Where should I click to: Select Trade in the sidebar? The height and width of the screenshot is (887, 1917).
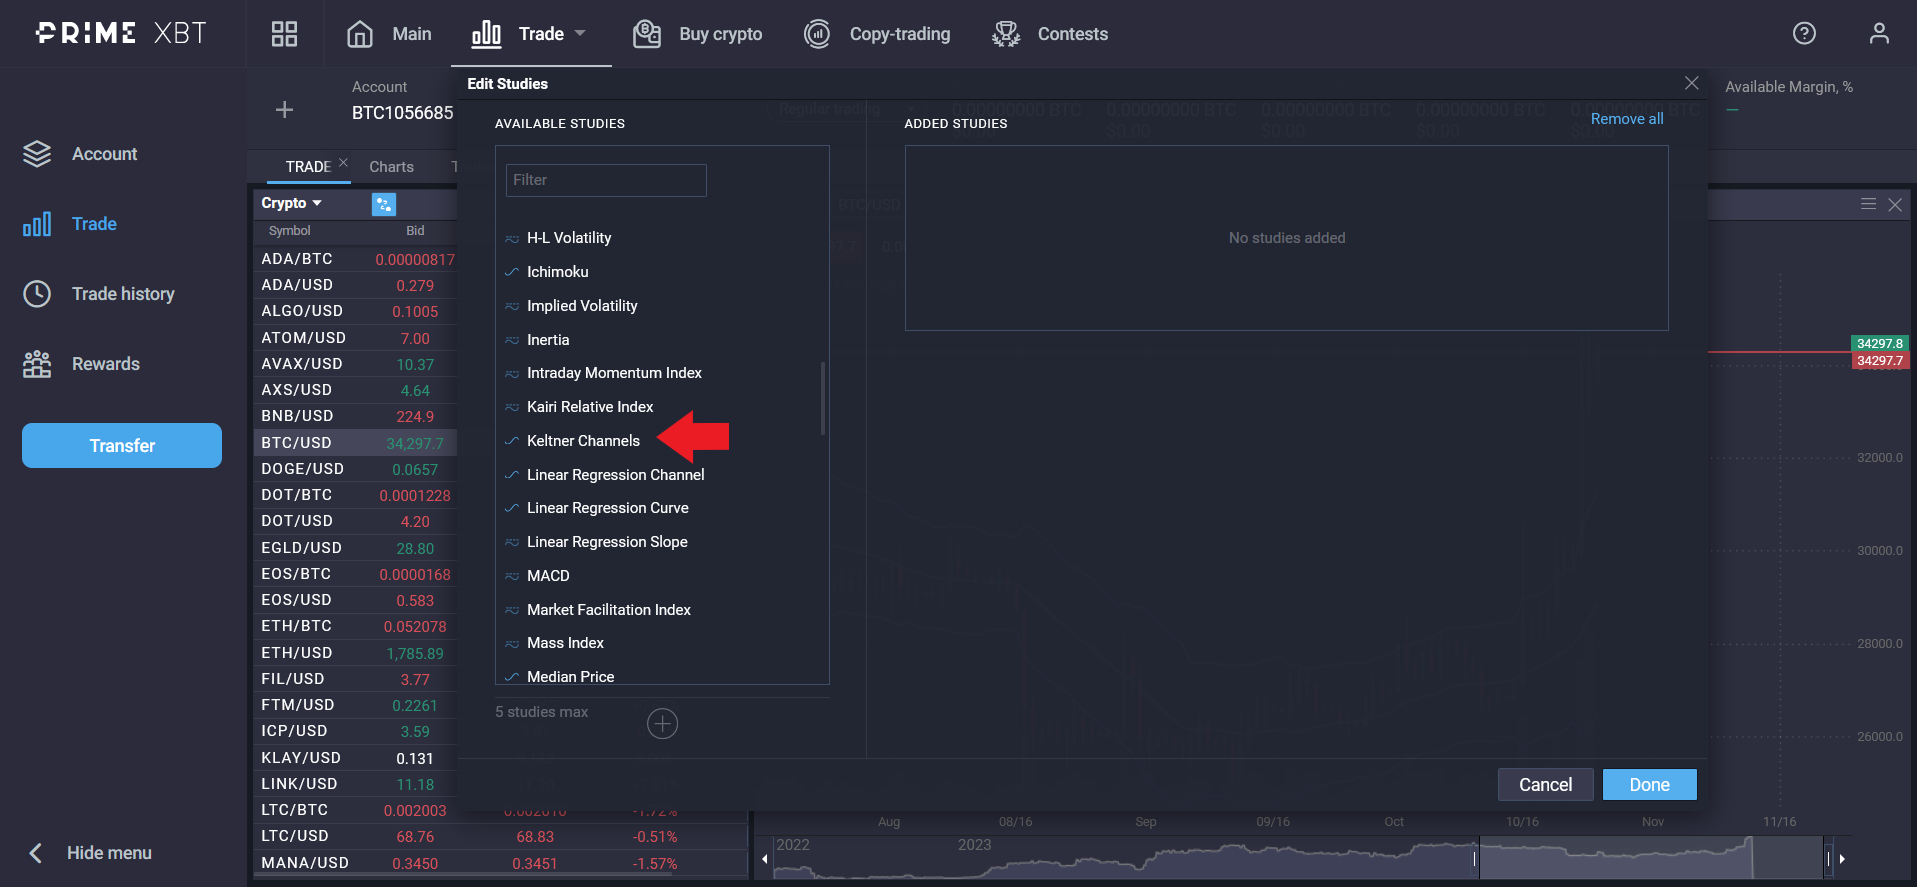pyautogui.click(x=70, y=224)
